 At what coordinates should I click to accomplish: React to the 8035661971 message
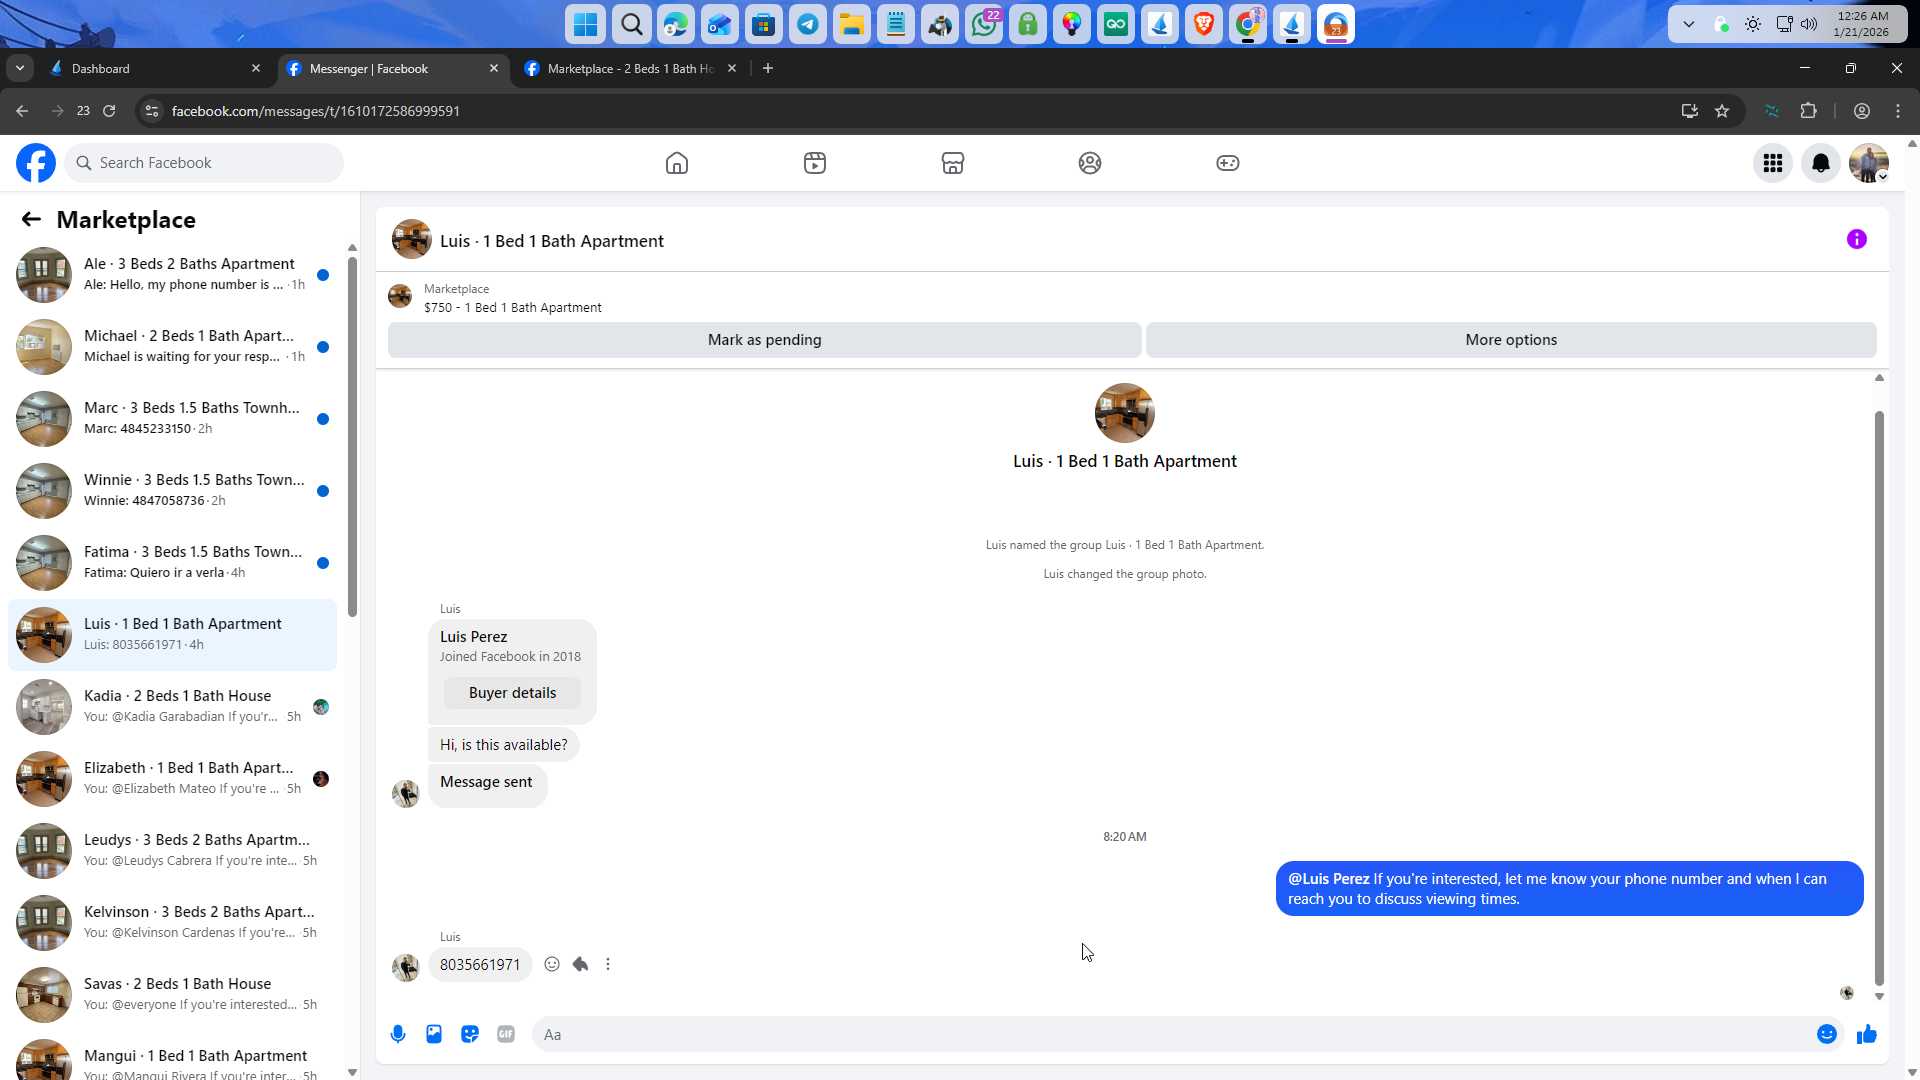(x=552, y=964)
